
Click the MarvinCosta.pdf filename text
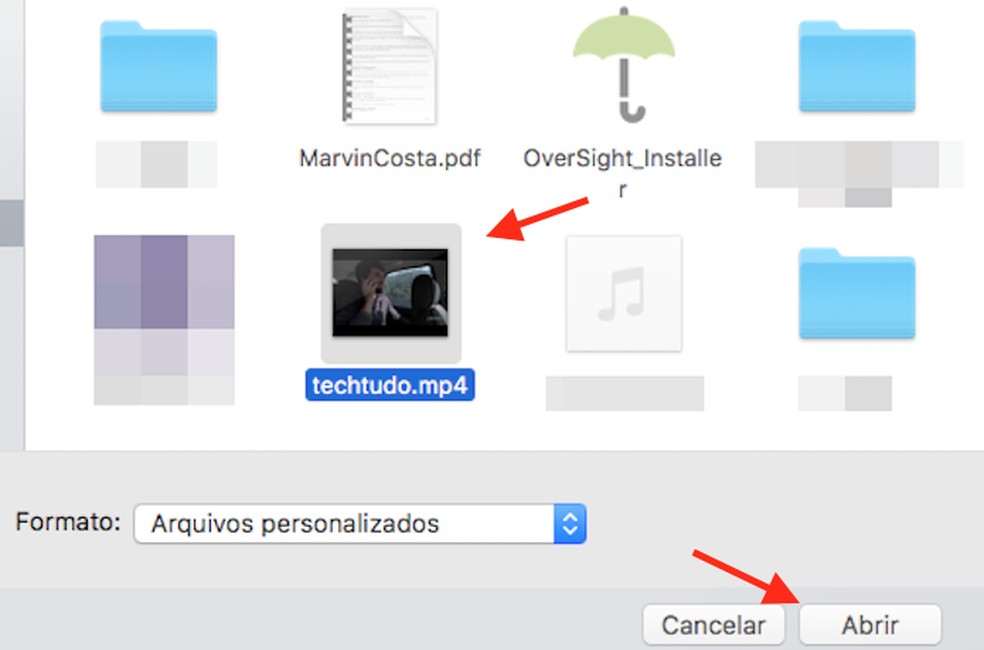point(391,157)
